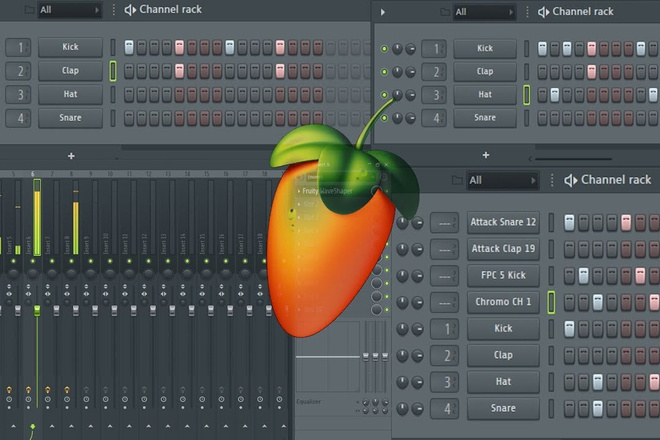Mute Kick via green LED in top-right rack

(x=384, y=49)
